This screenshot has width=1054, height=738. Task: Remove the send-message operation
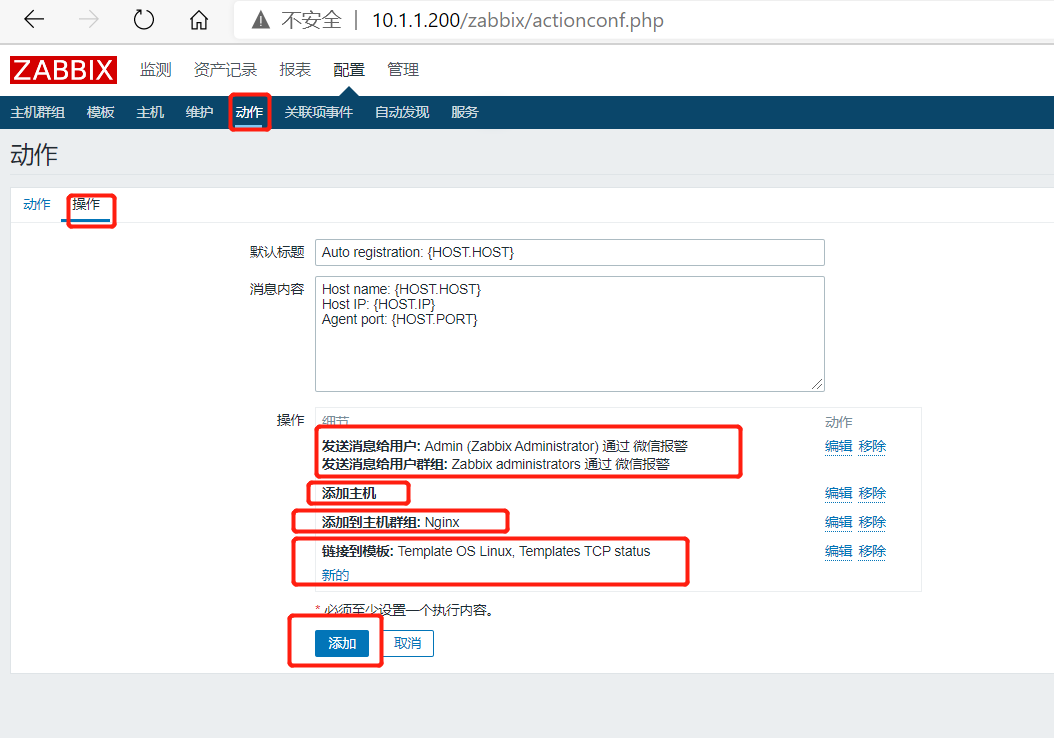(872, 446)
